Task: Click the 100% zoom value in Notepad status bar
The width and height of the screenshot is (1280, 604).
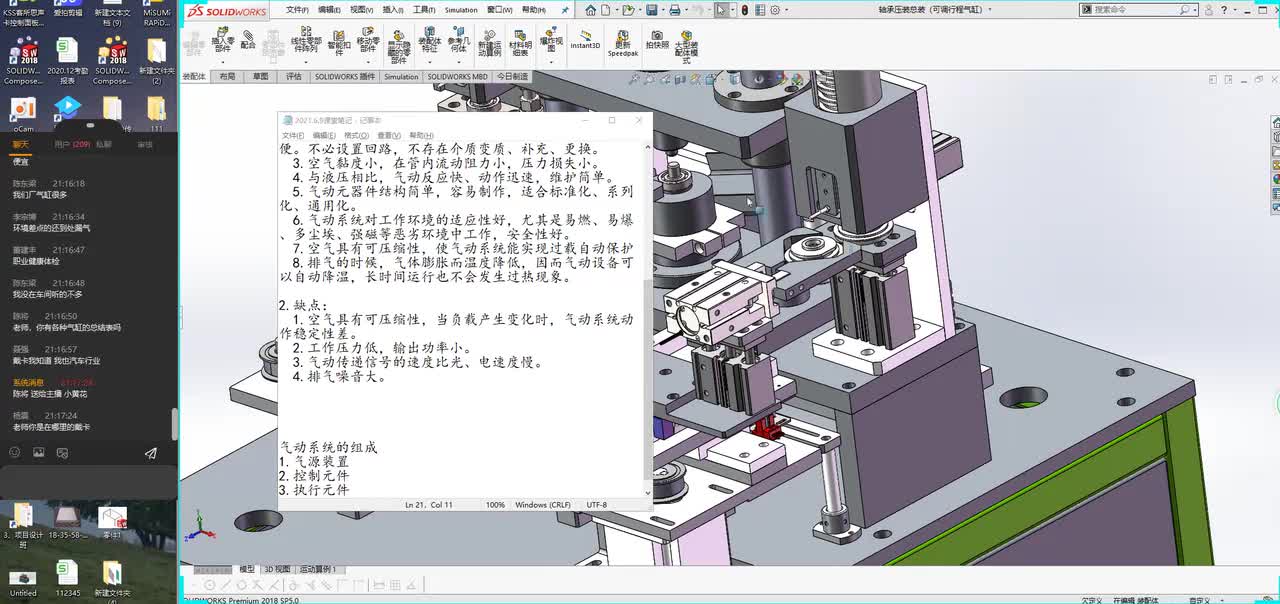Action: click(495, 505)
